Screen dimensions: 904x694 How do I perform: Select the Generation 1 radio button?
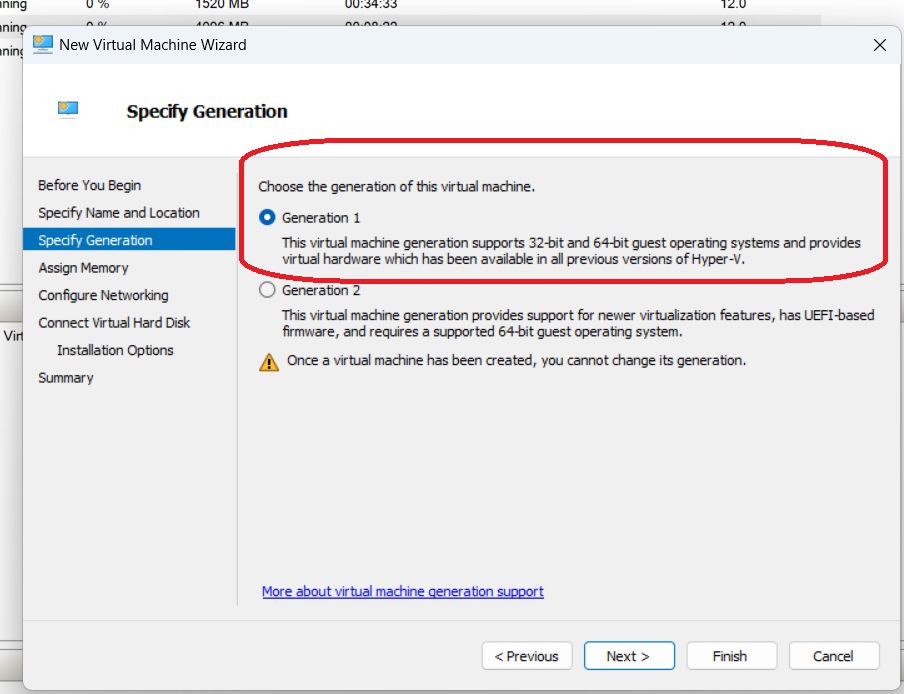267,218
